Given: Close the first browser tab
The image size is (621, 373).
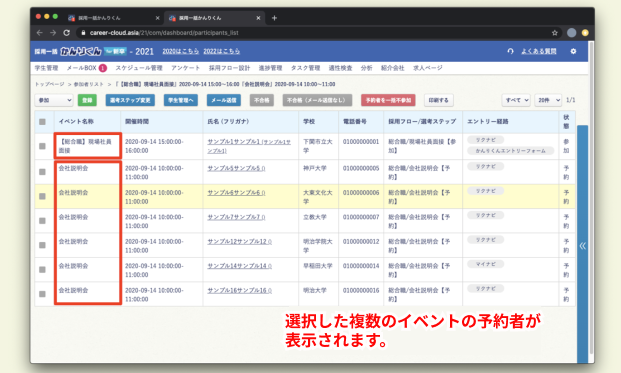Looking at the screenshot, I should [x=157, y=18].
